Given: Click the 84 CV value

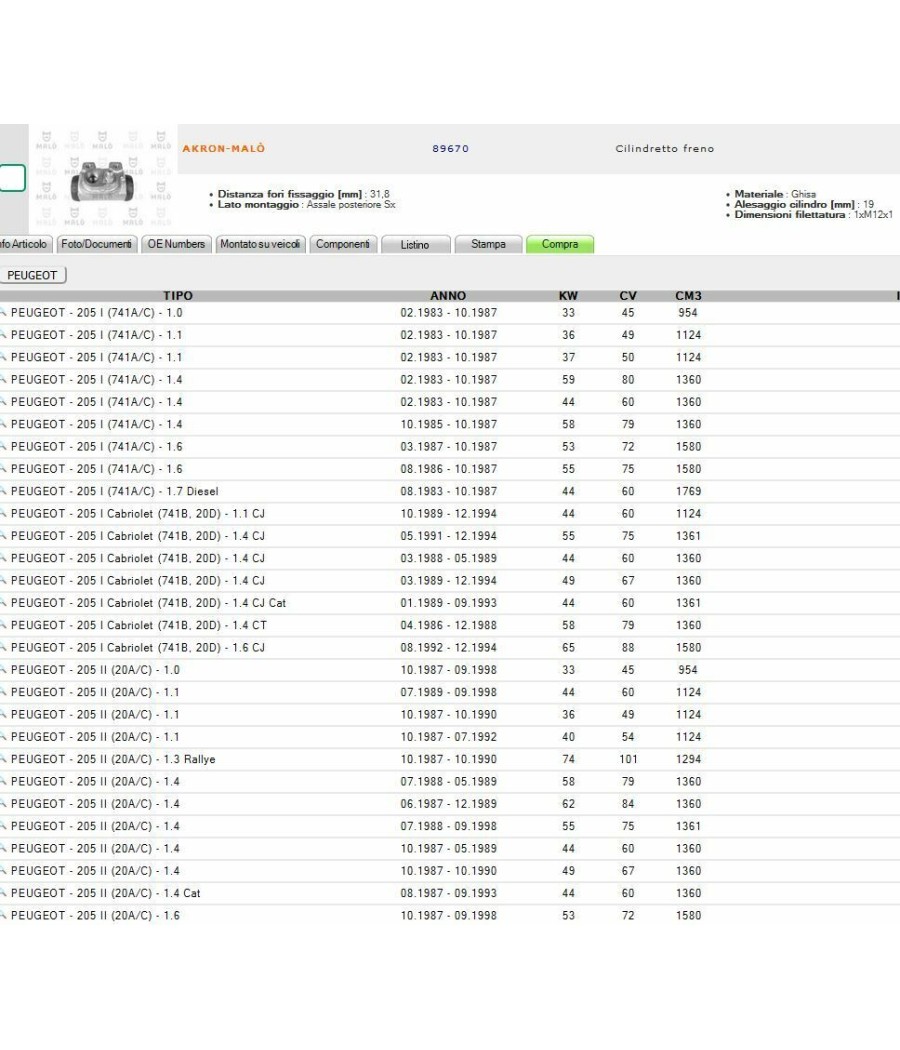Looking at the screenshot, I should tap(628, 804).
